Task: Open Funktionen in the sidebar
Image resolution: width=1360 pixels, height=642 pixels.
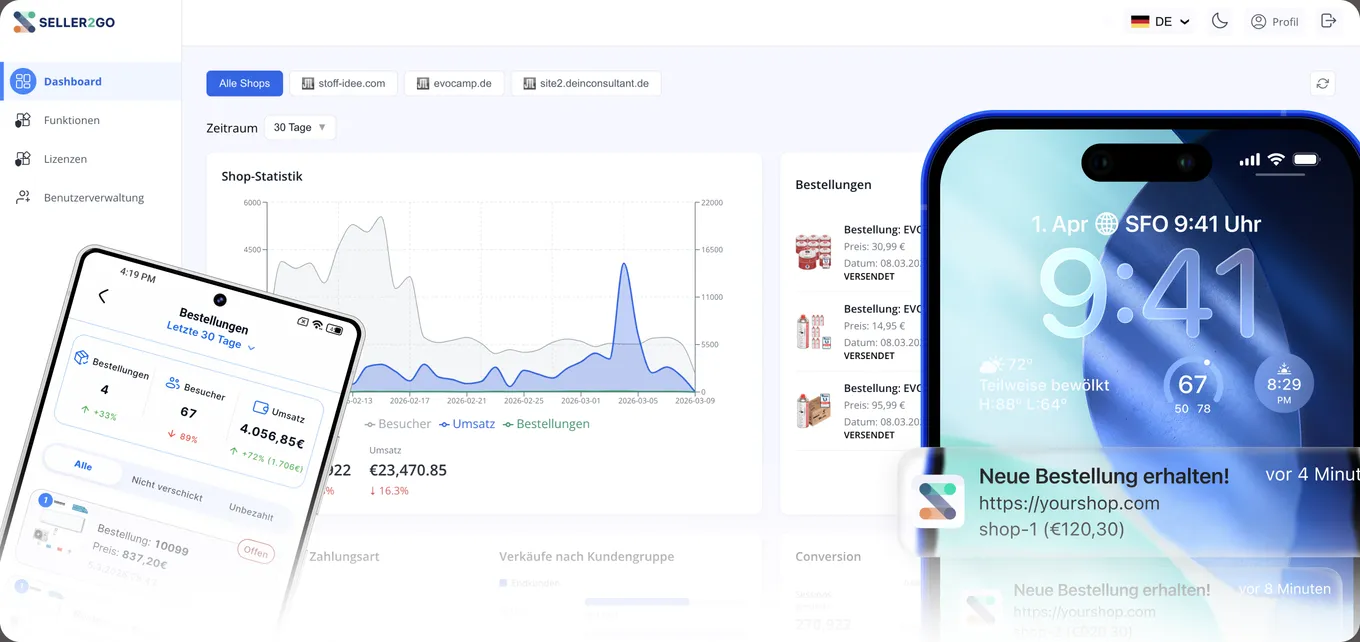Action: tap(90, 120)
